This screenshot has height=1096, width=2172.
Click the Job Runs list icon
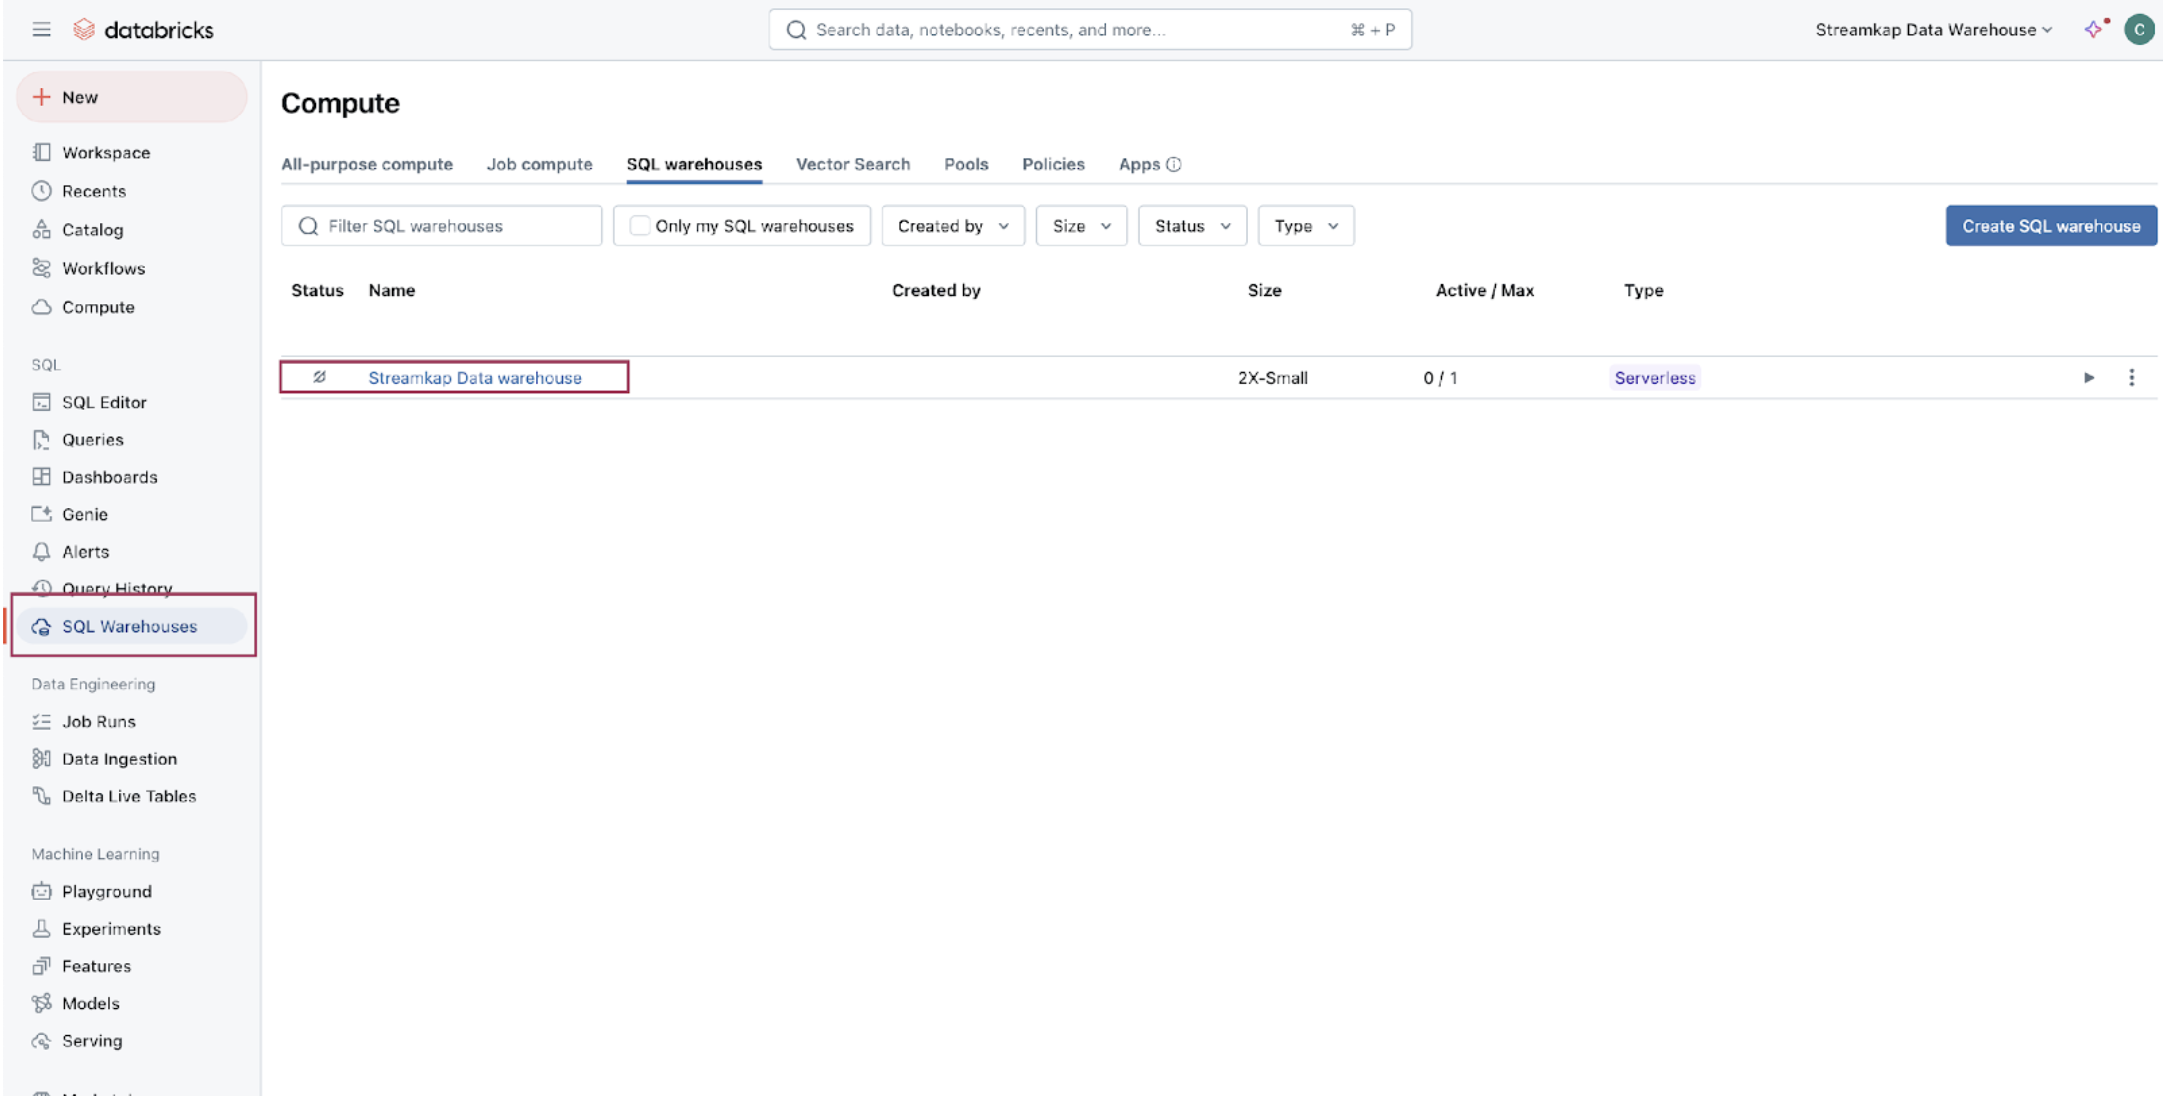point(41,722)
